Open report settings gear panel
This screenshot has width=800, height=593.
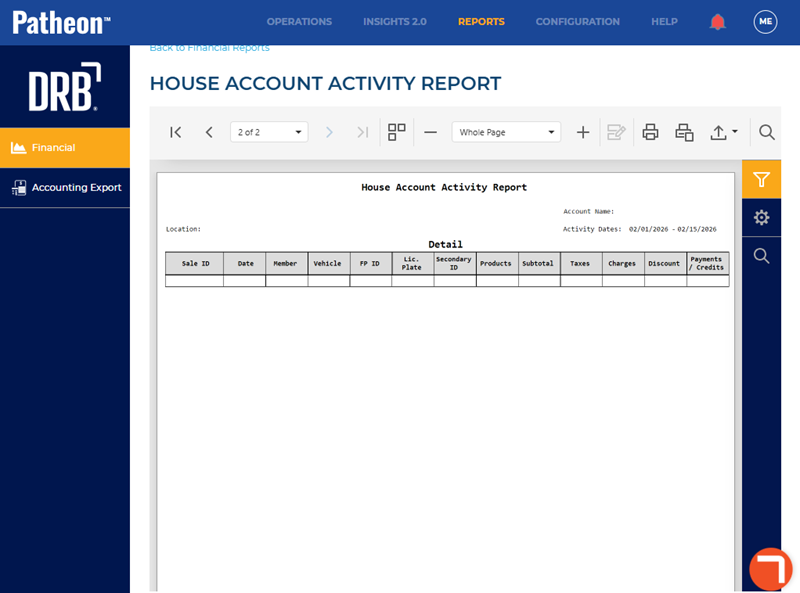point(761,217)
